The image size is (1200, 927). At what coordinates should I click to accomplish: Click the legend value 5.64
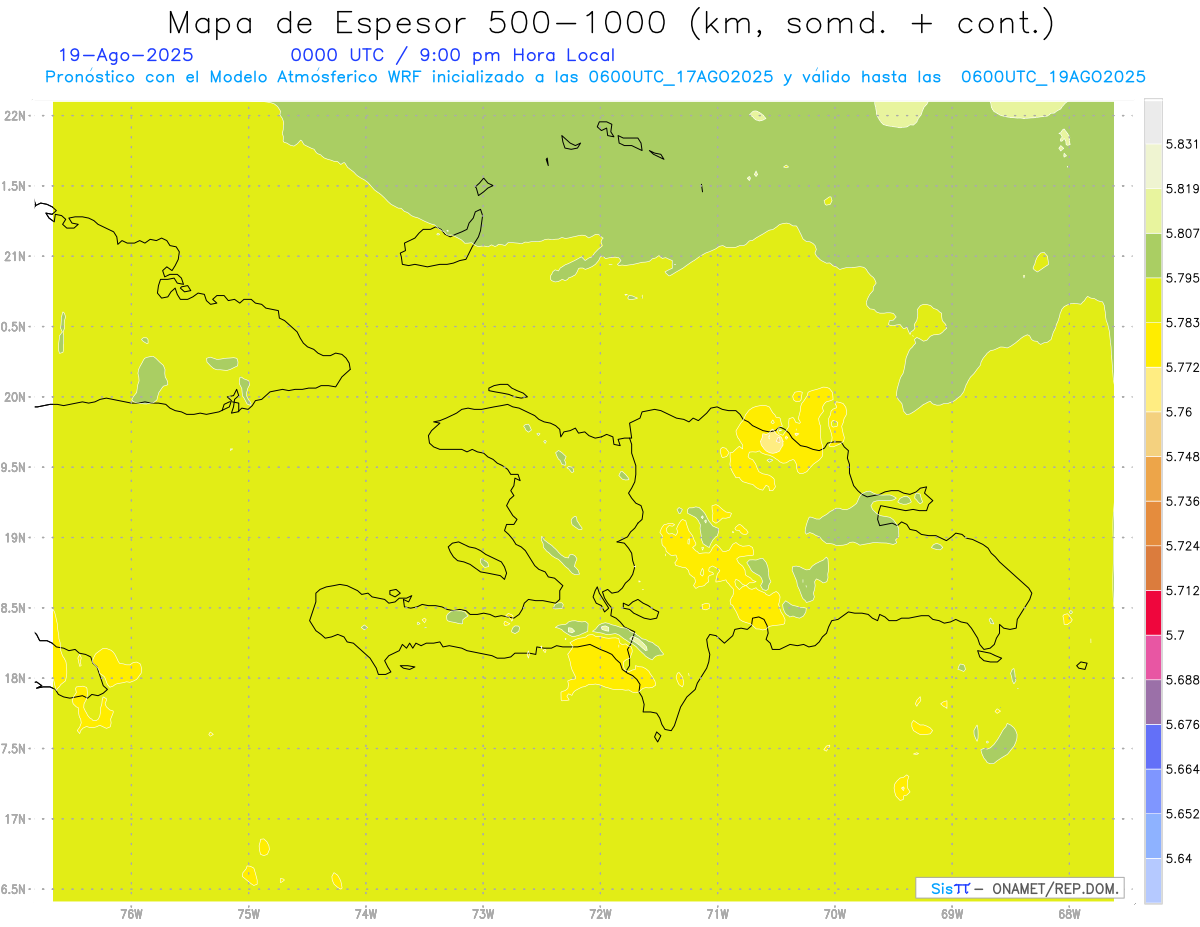(x=1178, y=859)
